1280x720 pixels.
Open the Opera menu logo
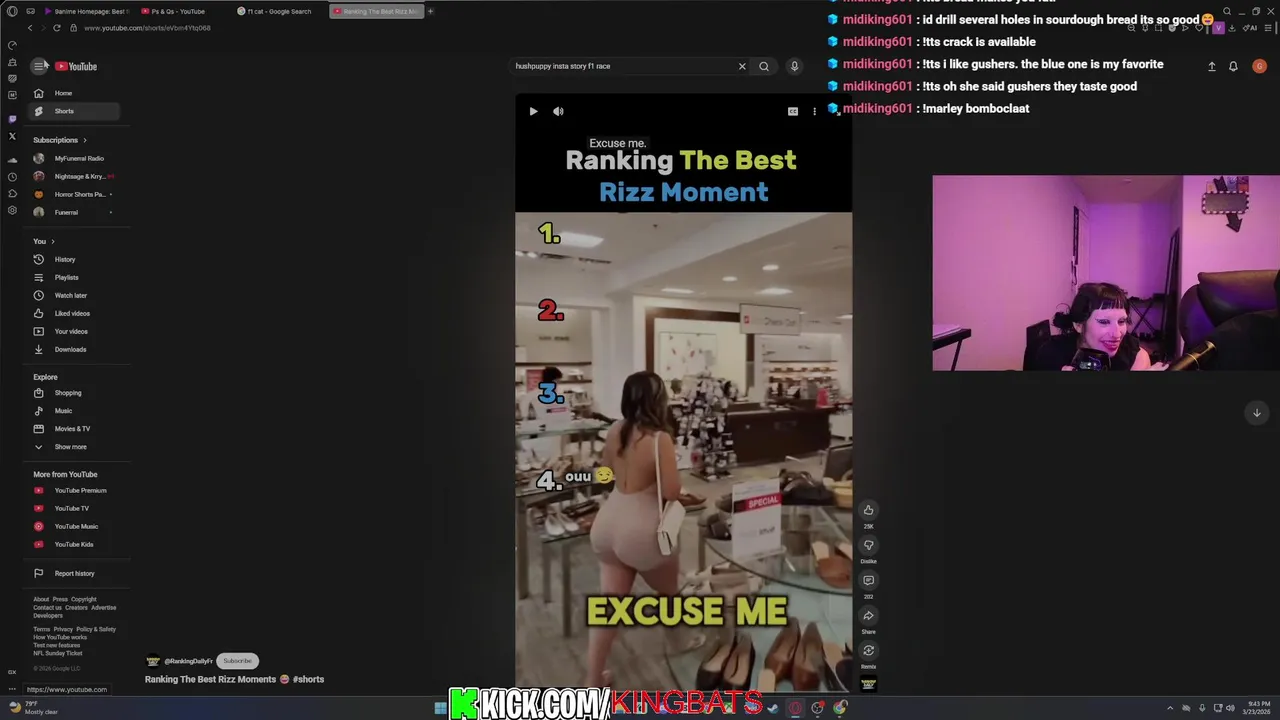pos(12,11)
